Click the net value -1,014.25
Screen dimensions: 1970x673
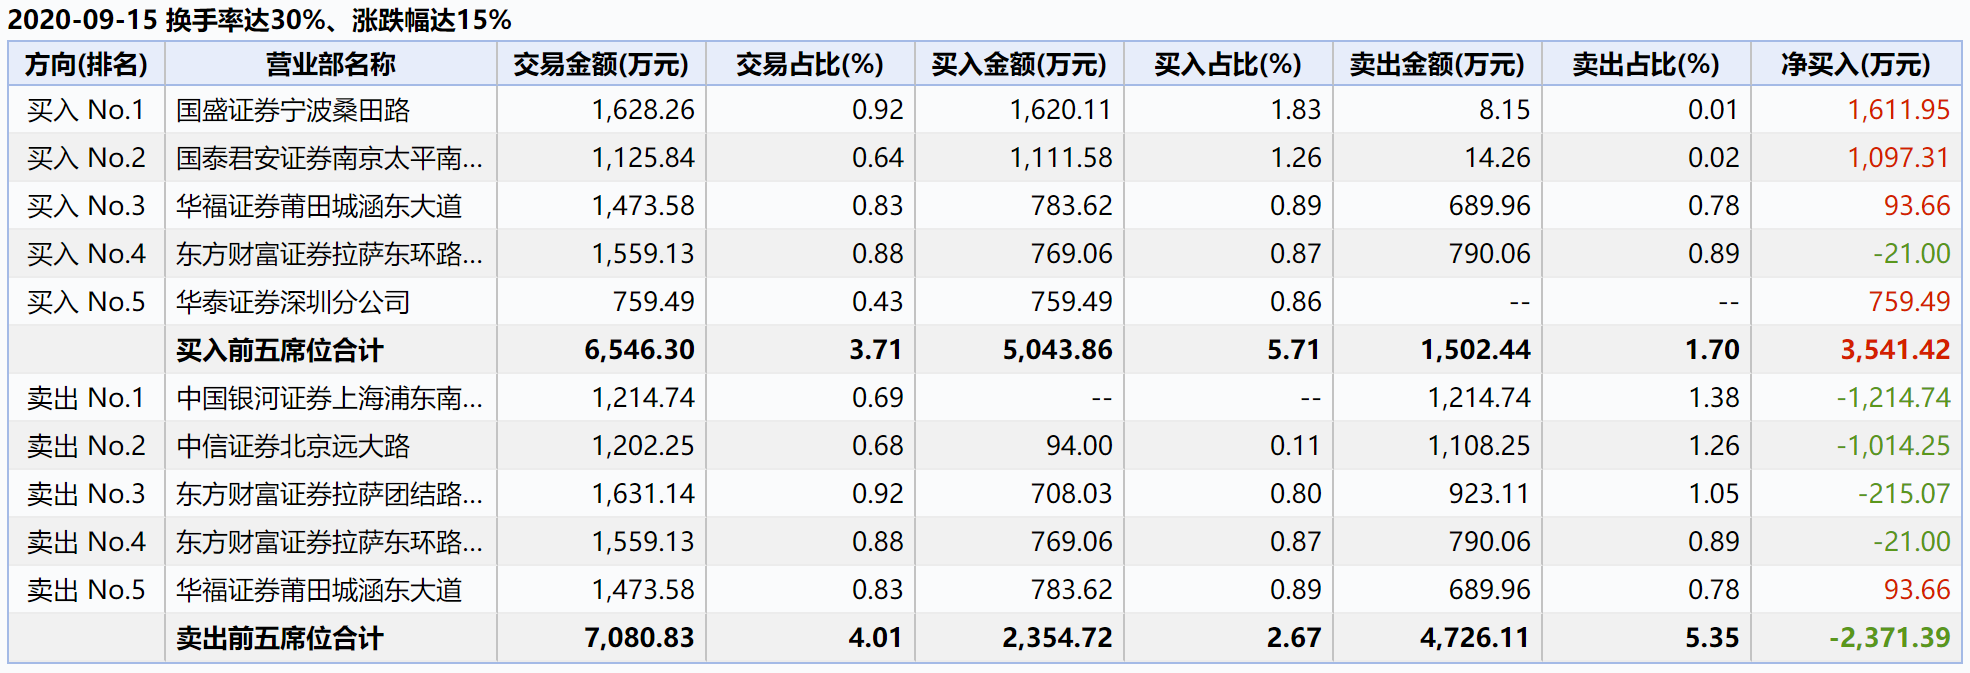pyautogui.click(x=1893, y=446)
